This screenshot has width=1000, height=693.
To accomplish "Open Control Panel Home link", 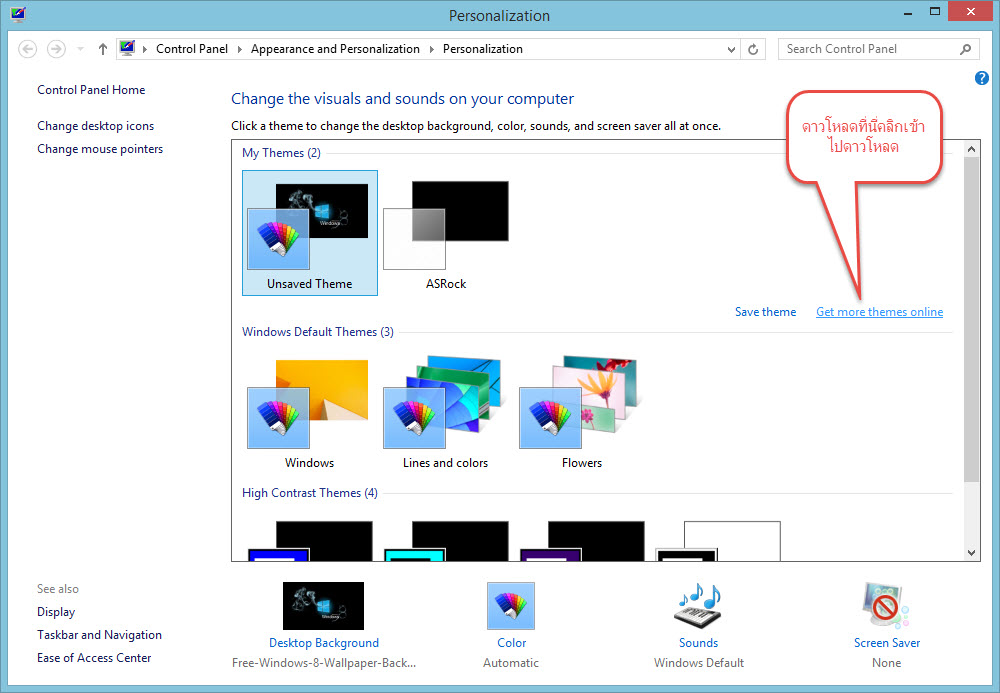I will tap(91, 90).
